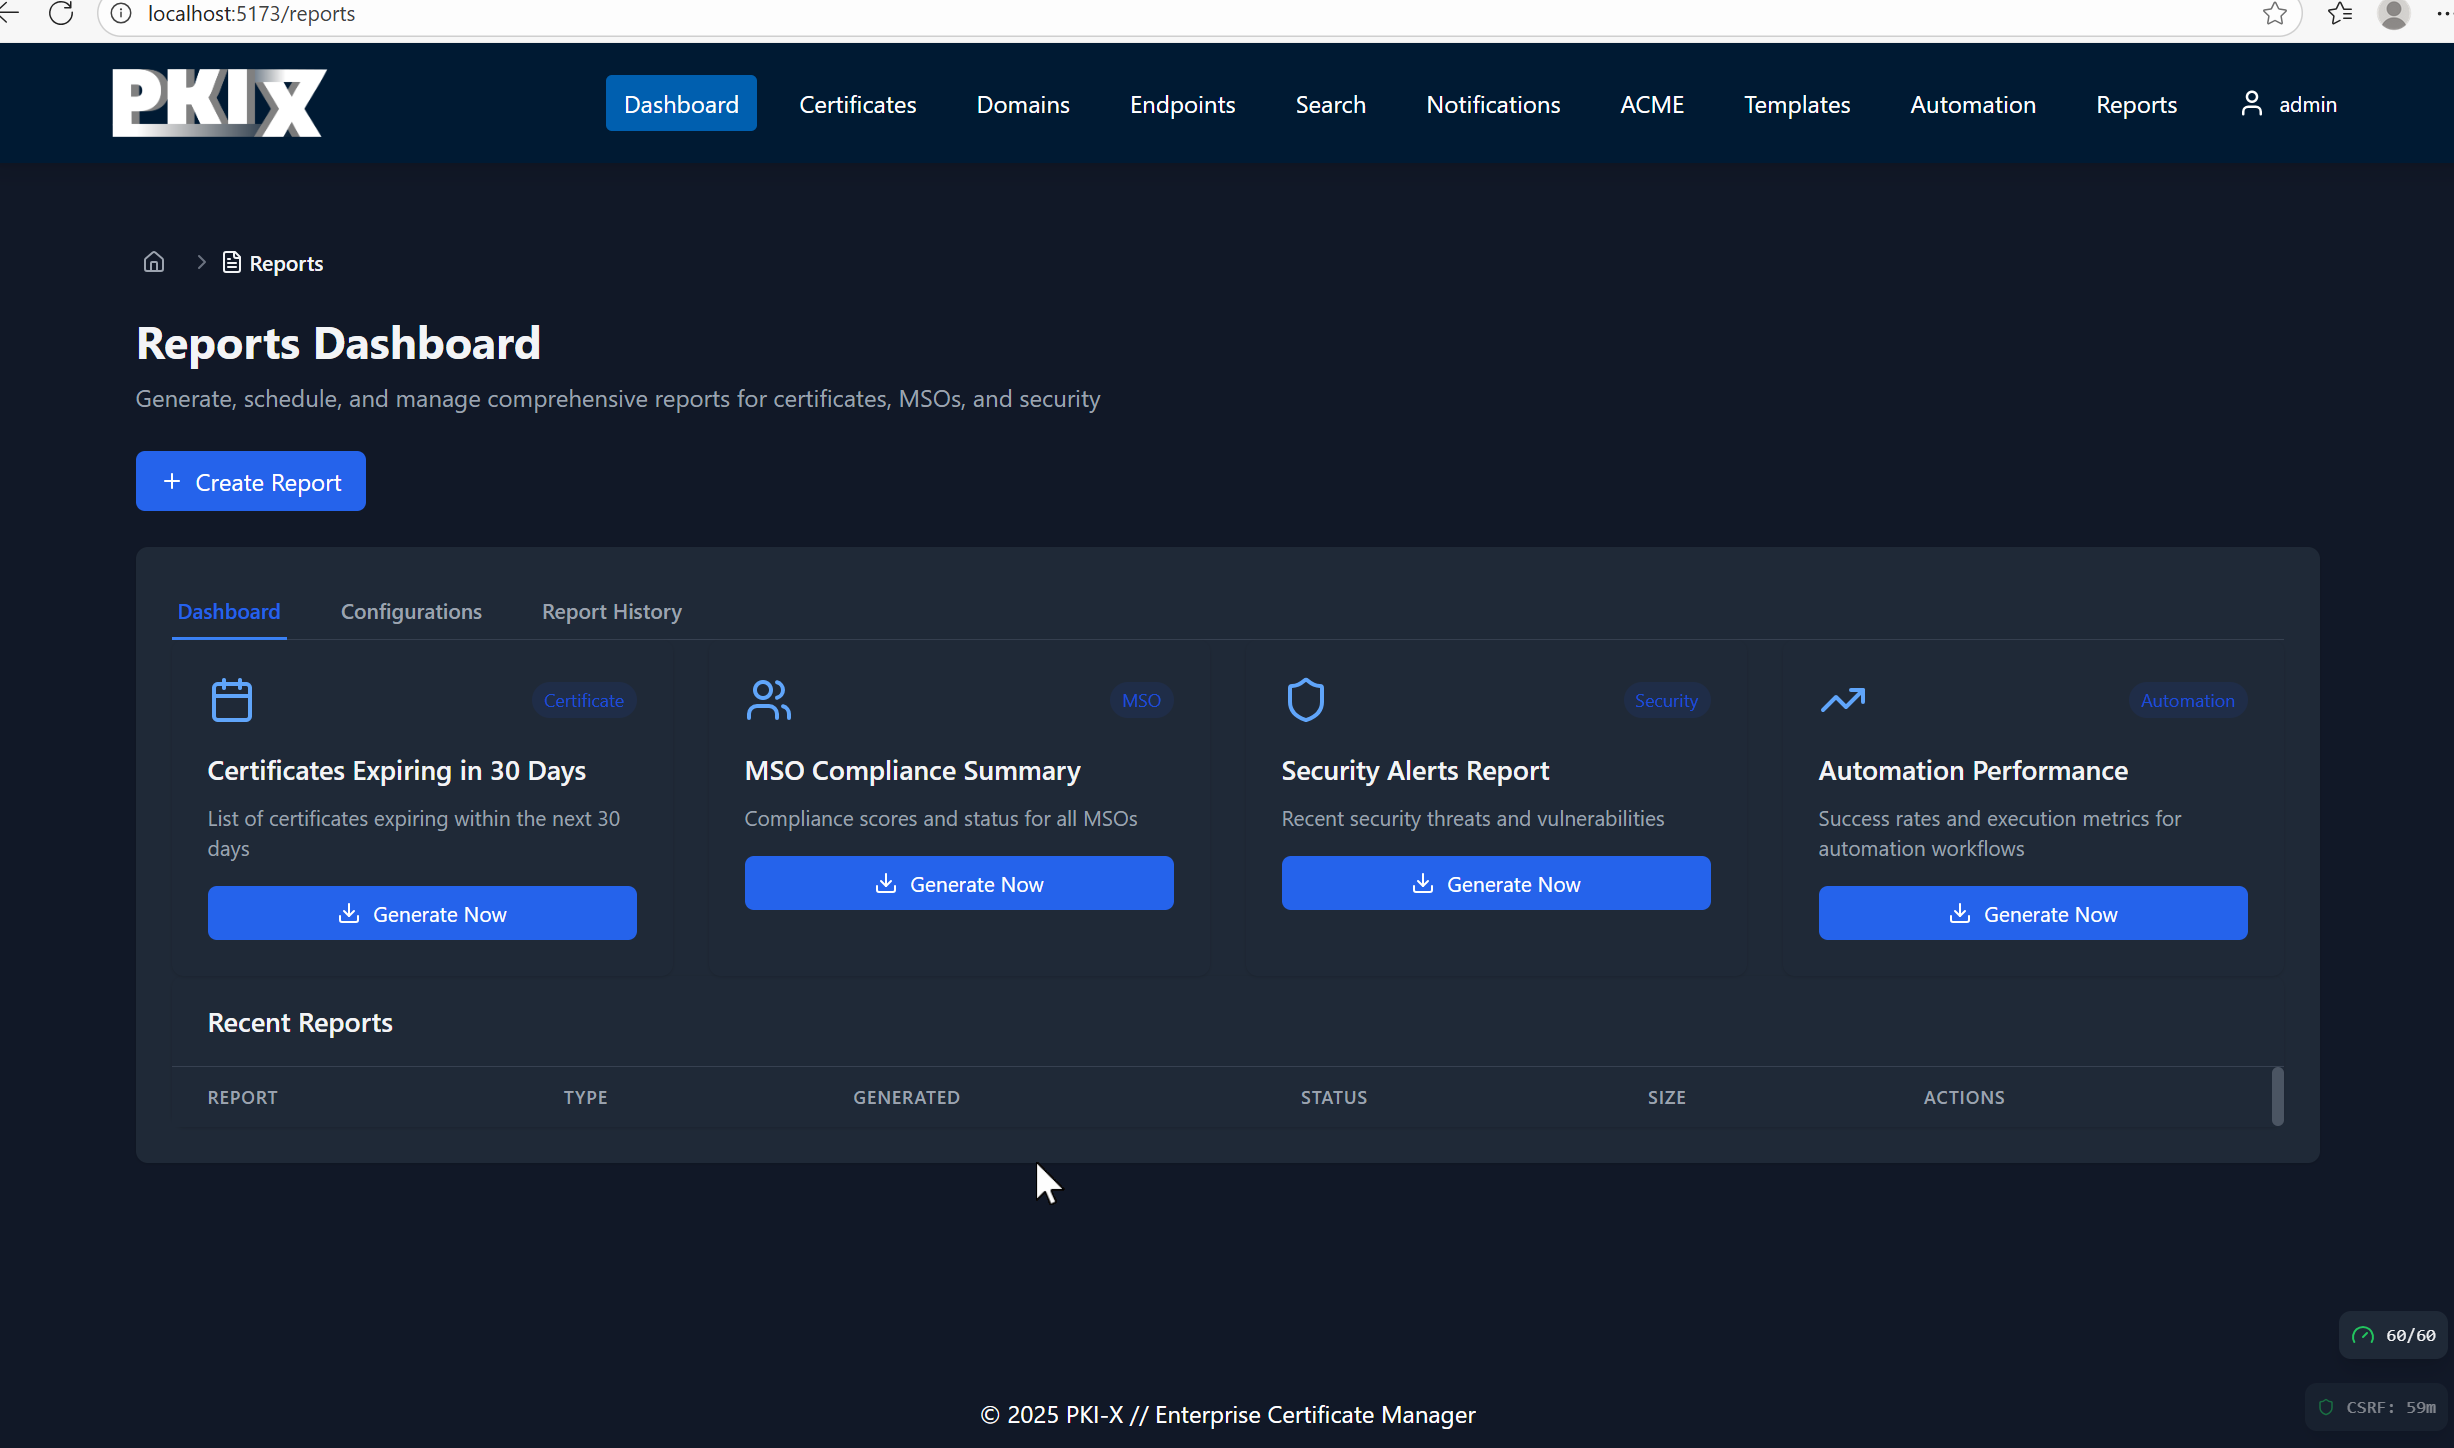Click the PKIX logo
This screenshot has width=2454, height=1448.
219,103
